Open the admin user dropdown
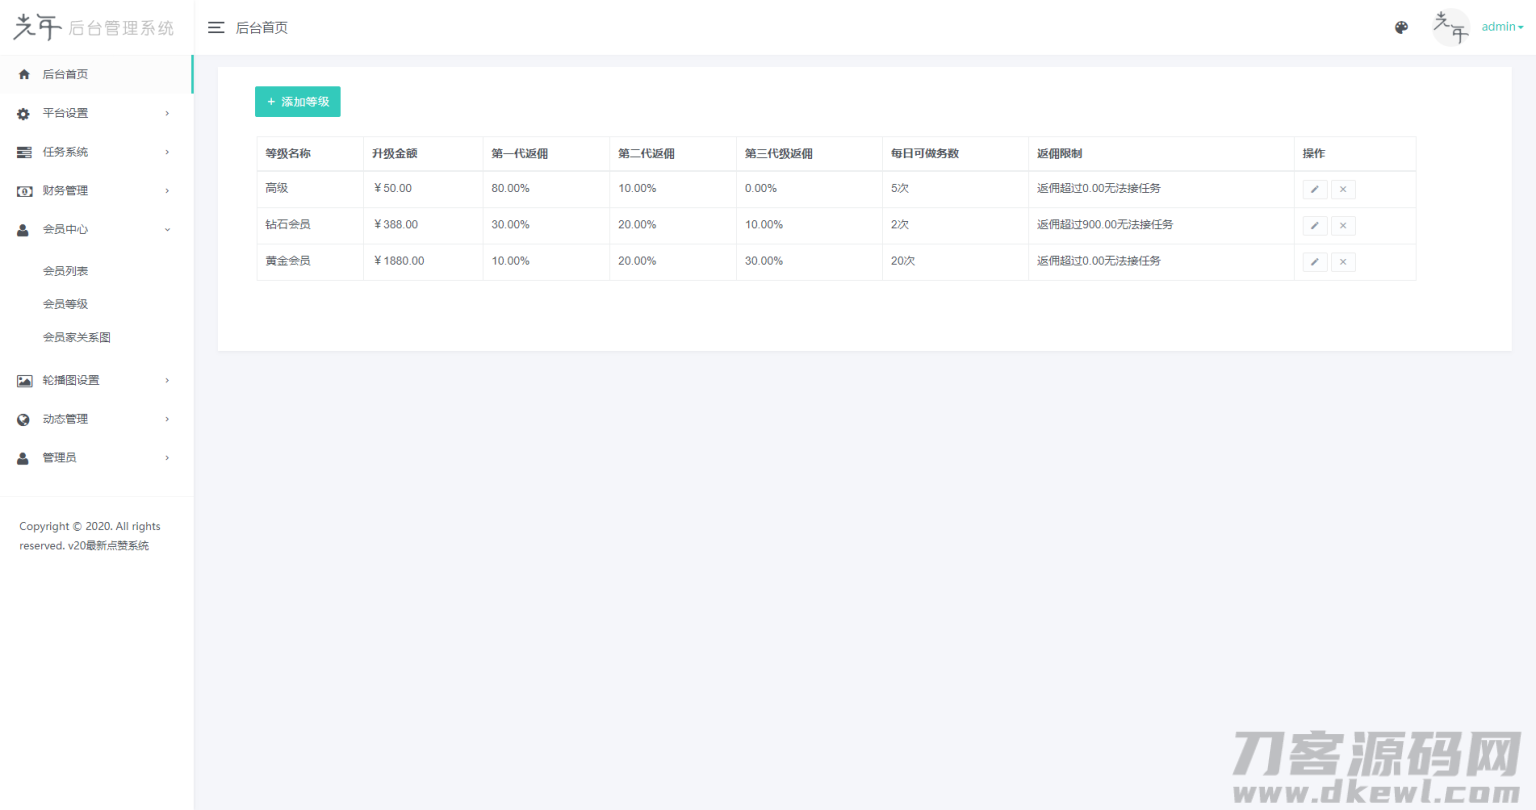Viewport: 1536px width, 810px height. click(x=1502, y=27)
